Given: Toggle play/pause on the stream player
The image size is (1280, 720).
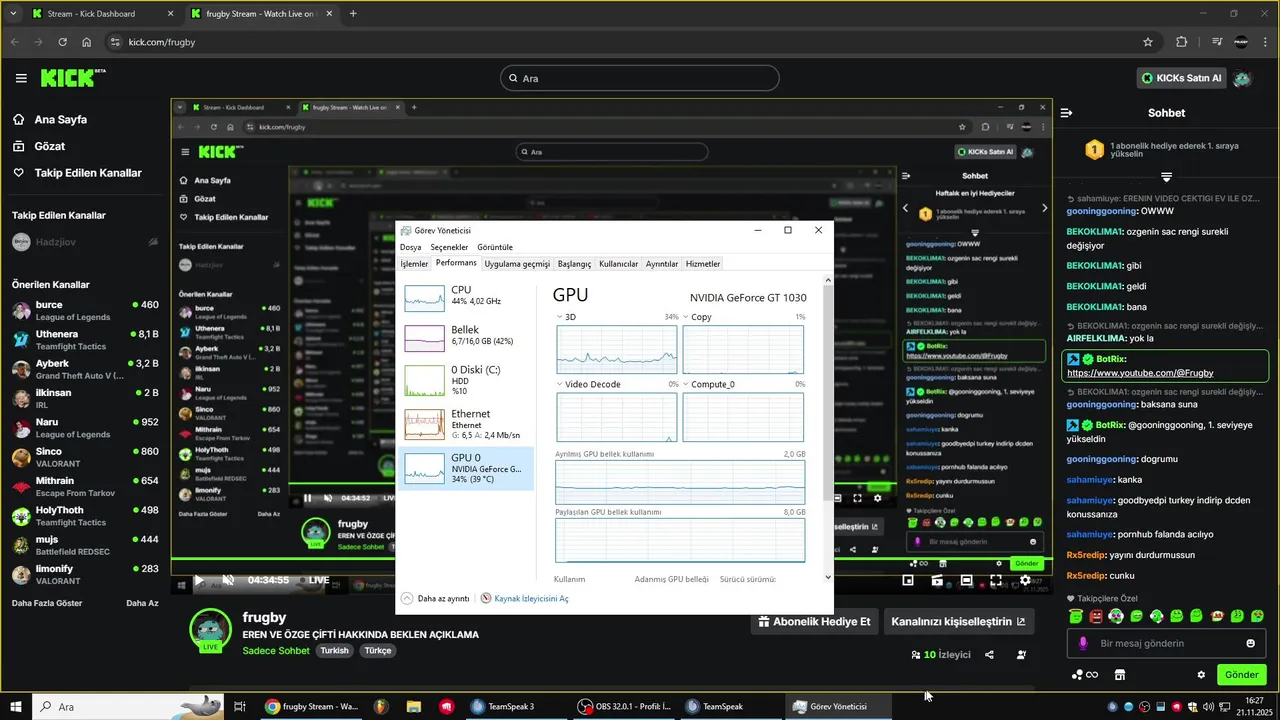Looking at the screenshot, I should [198, 580].
